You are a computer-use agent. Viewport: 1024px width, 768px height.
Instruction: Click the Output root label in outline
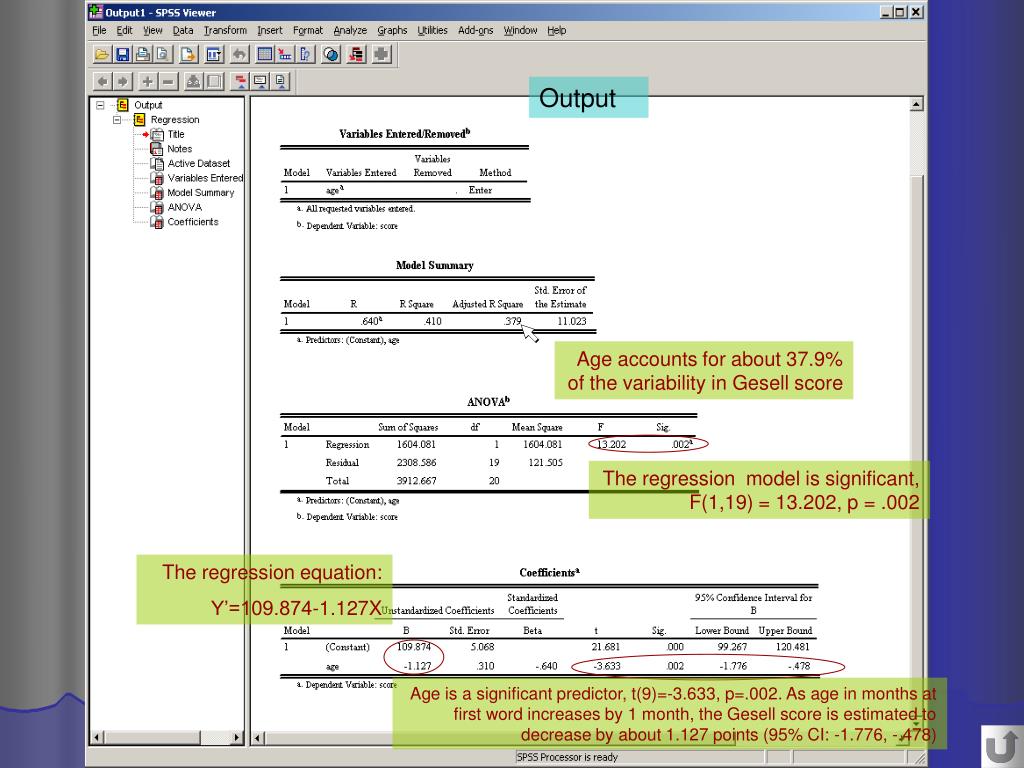pyautogui.click(x=148, y=105)
